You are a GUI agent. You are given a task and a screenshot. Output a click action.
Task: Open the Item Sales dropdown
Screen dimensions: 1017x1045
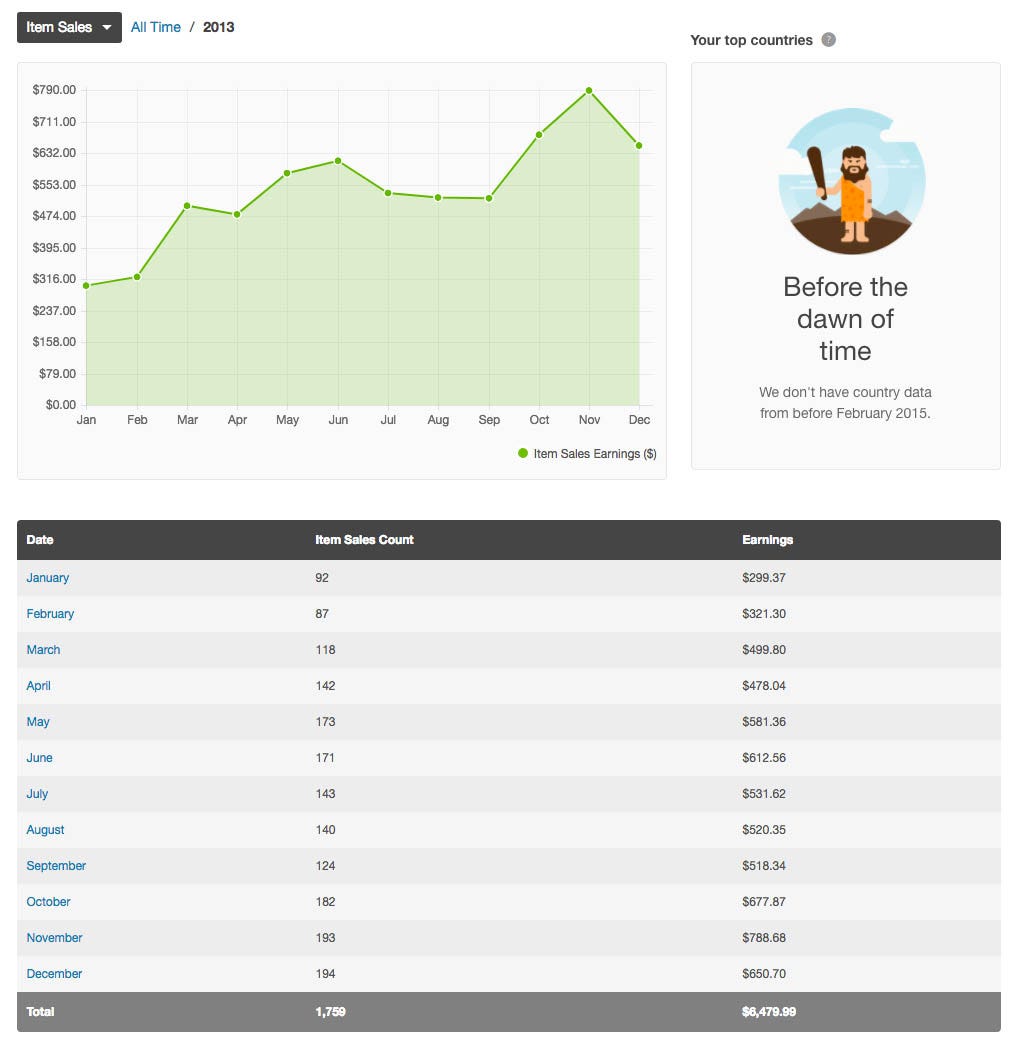tap(69, 27)
